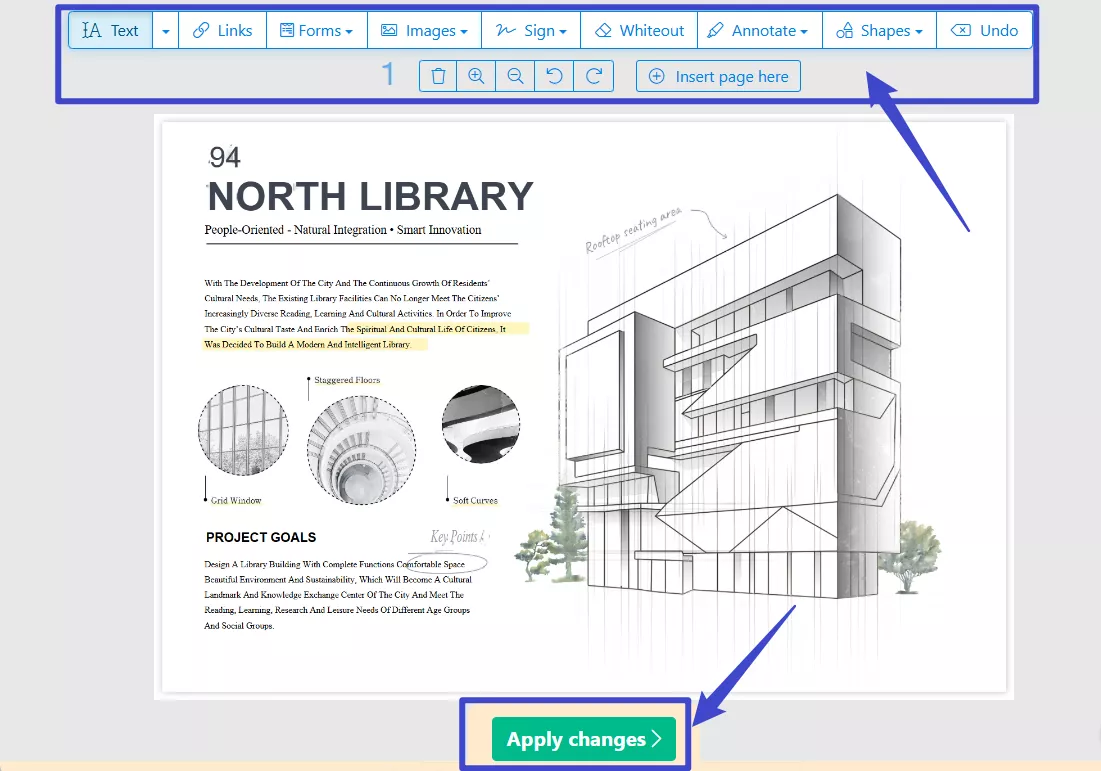Open the Annotate menu

coord(759,30)
